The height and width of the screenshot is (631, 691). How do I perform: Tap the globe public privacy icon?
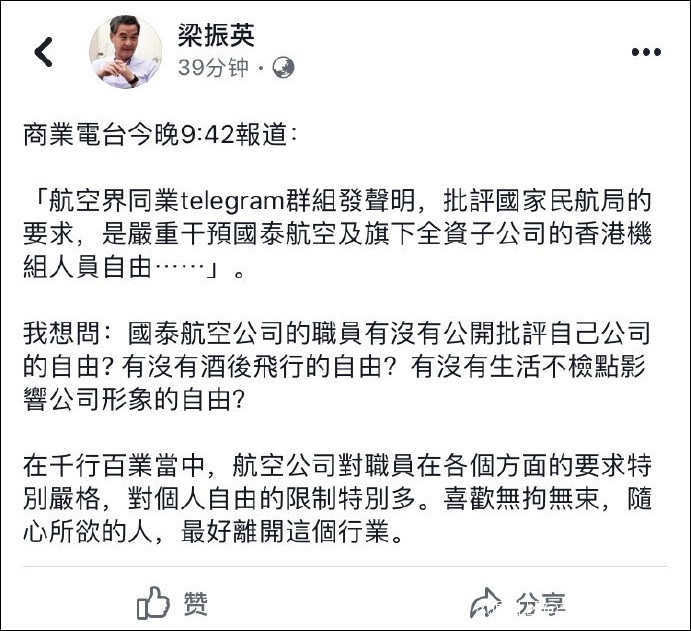[x=284, y=67]
